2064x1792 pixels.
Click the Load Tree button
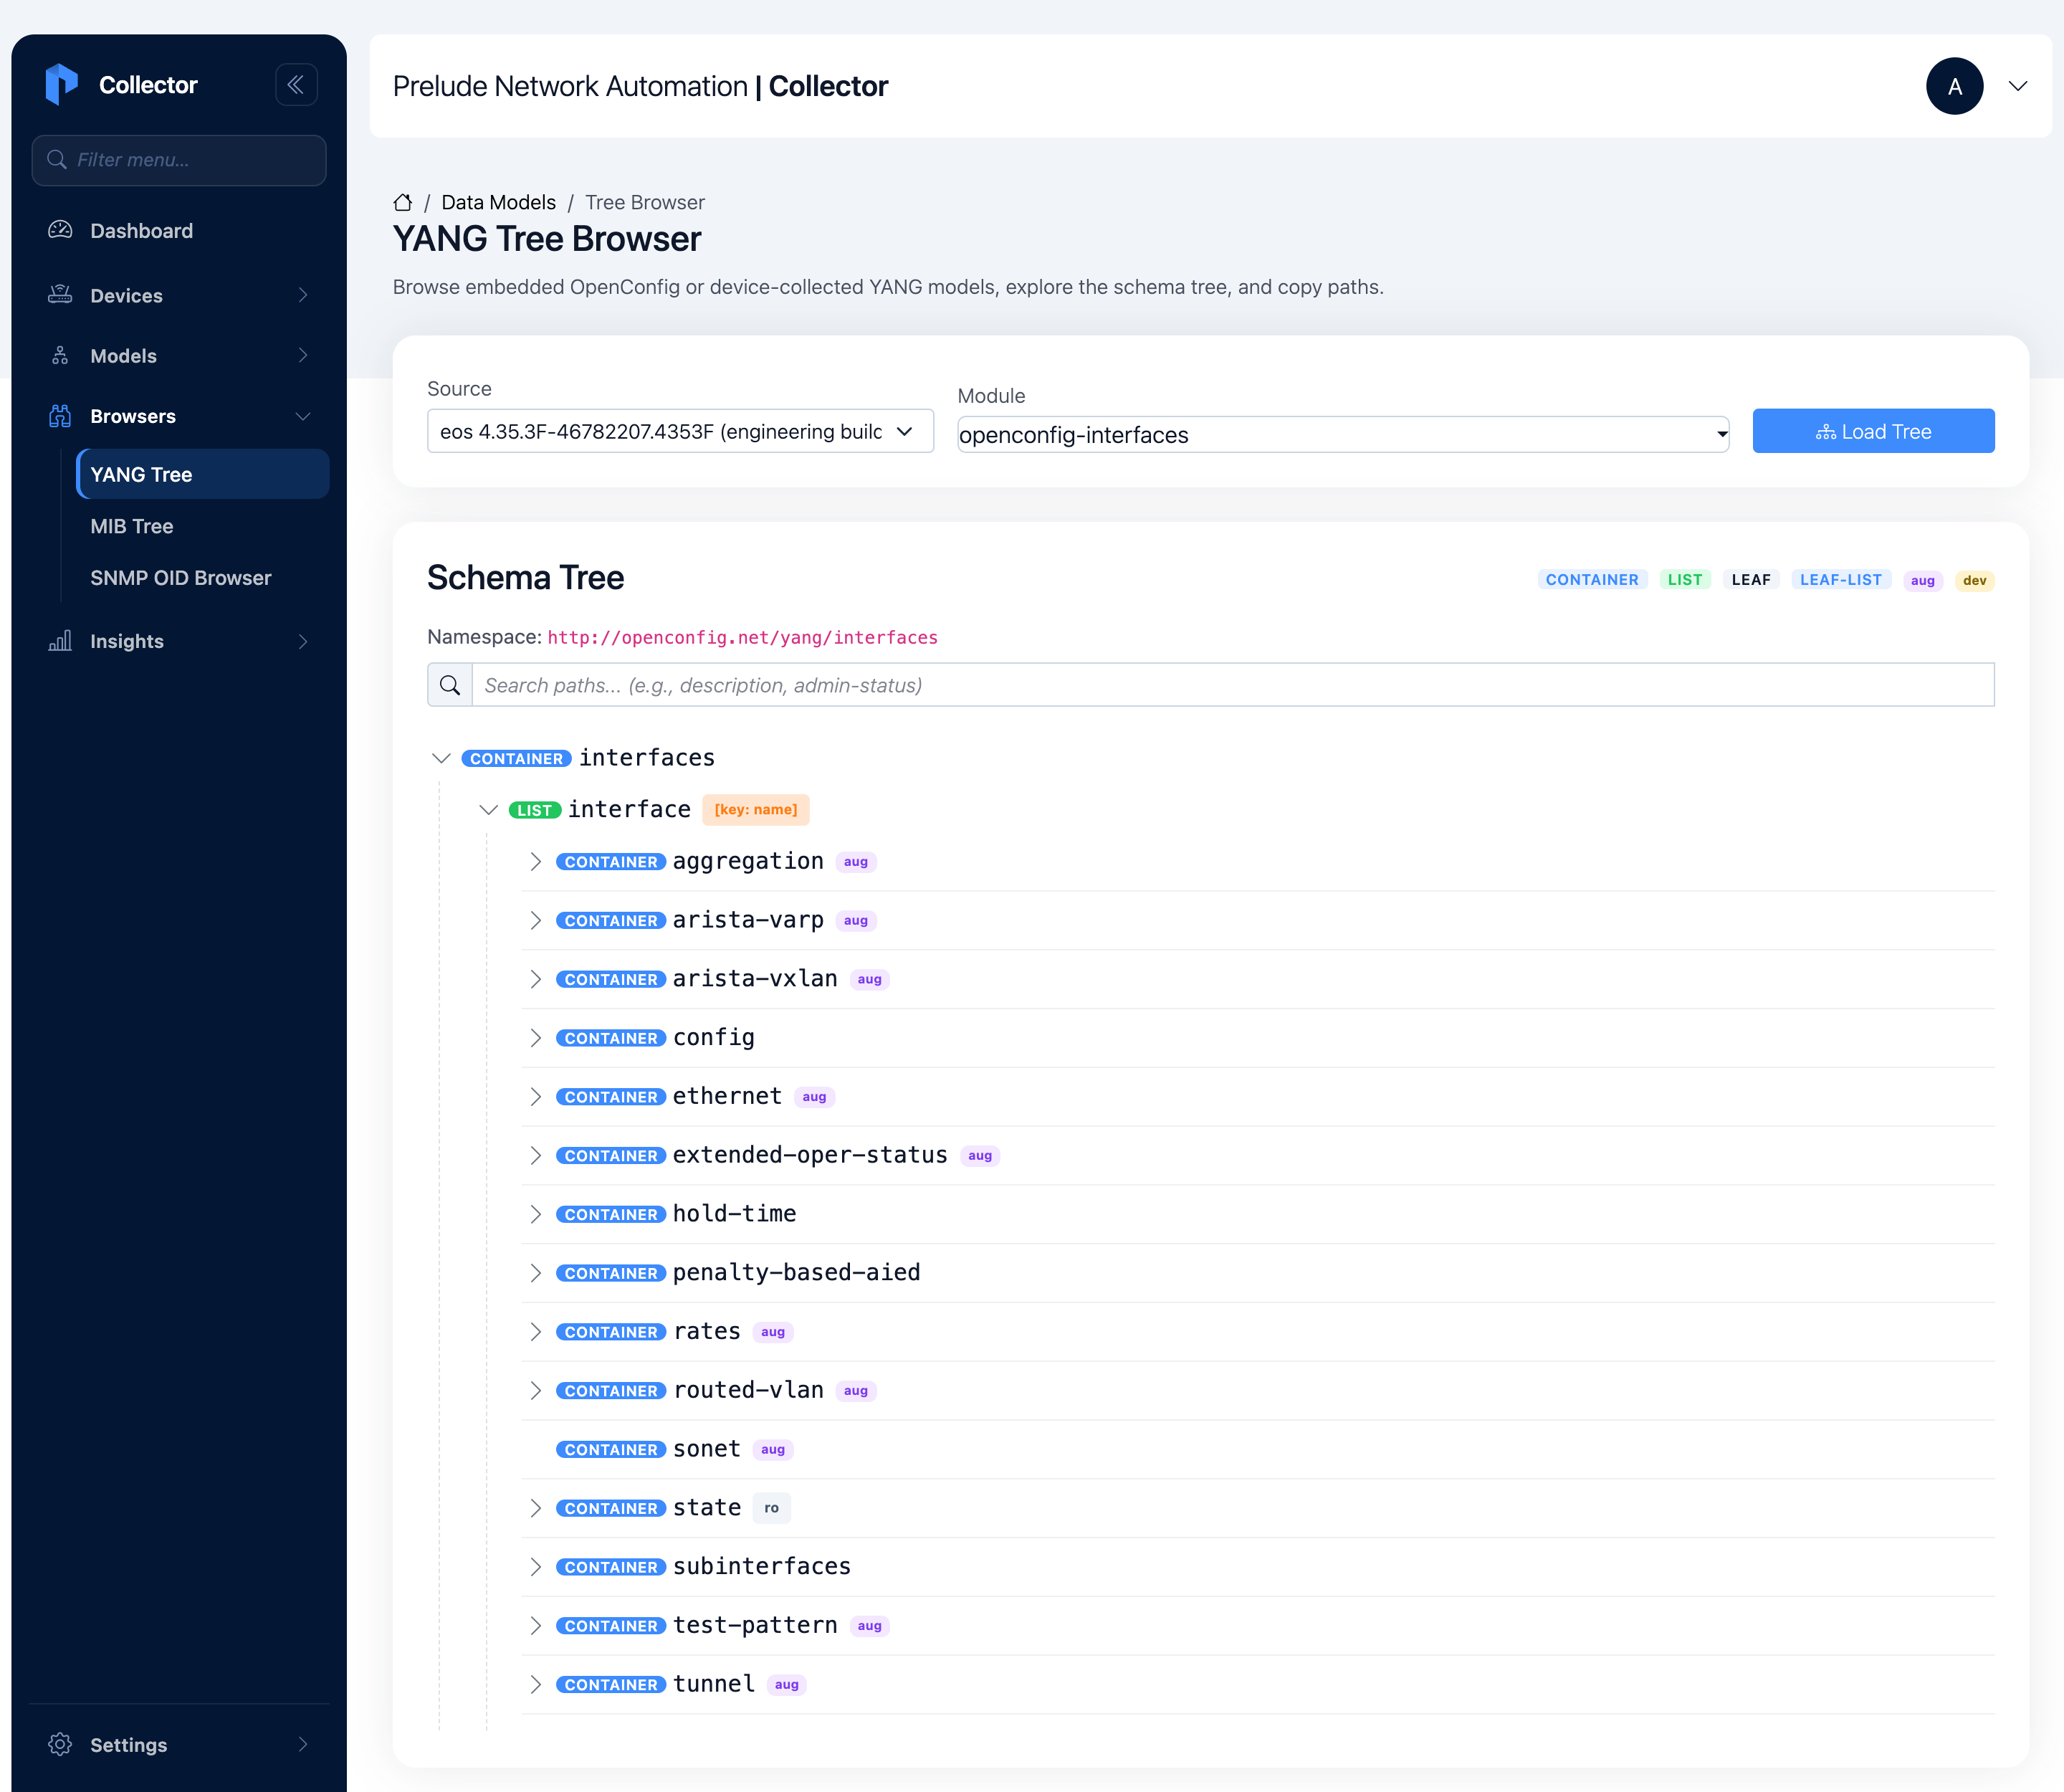click(1873, 431)
